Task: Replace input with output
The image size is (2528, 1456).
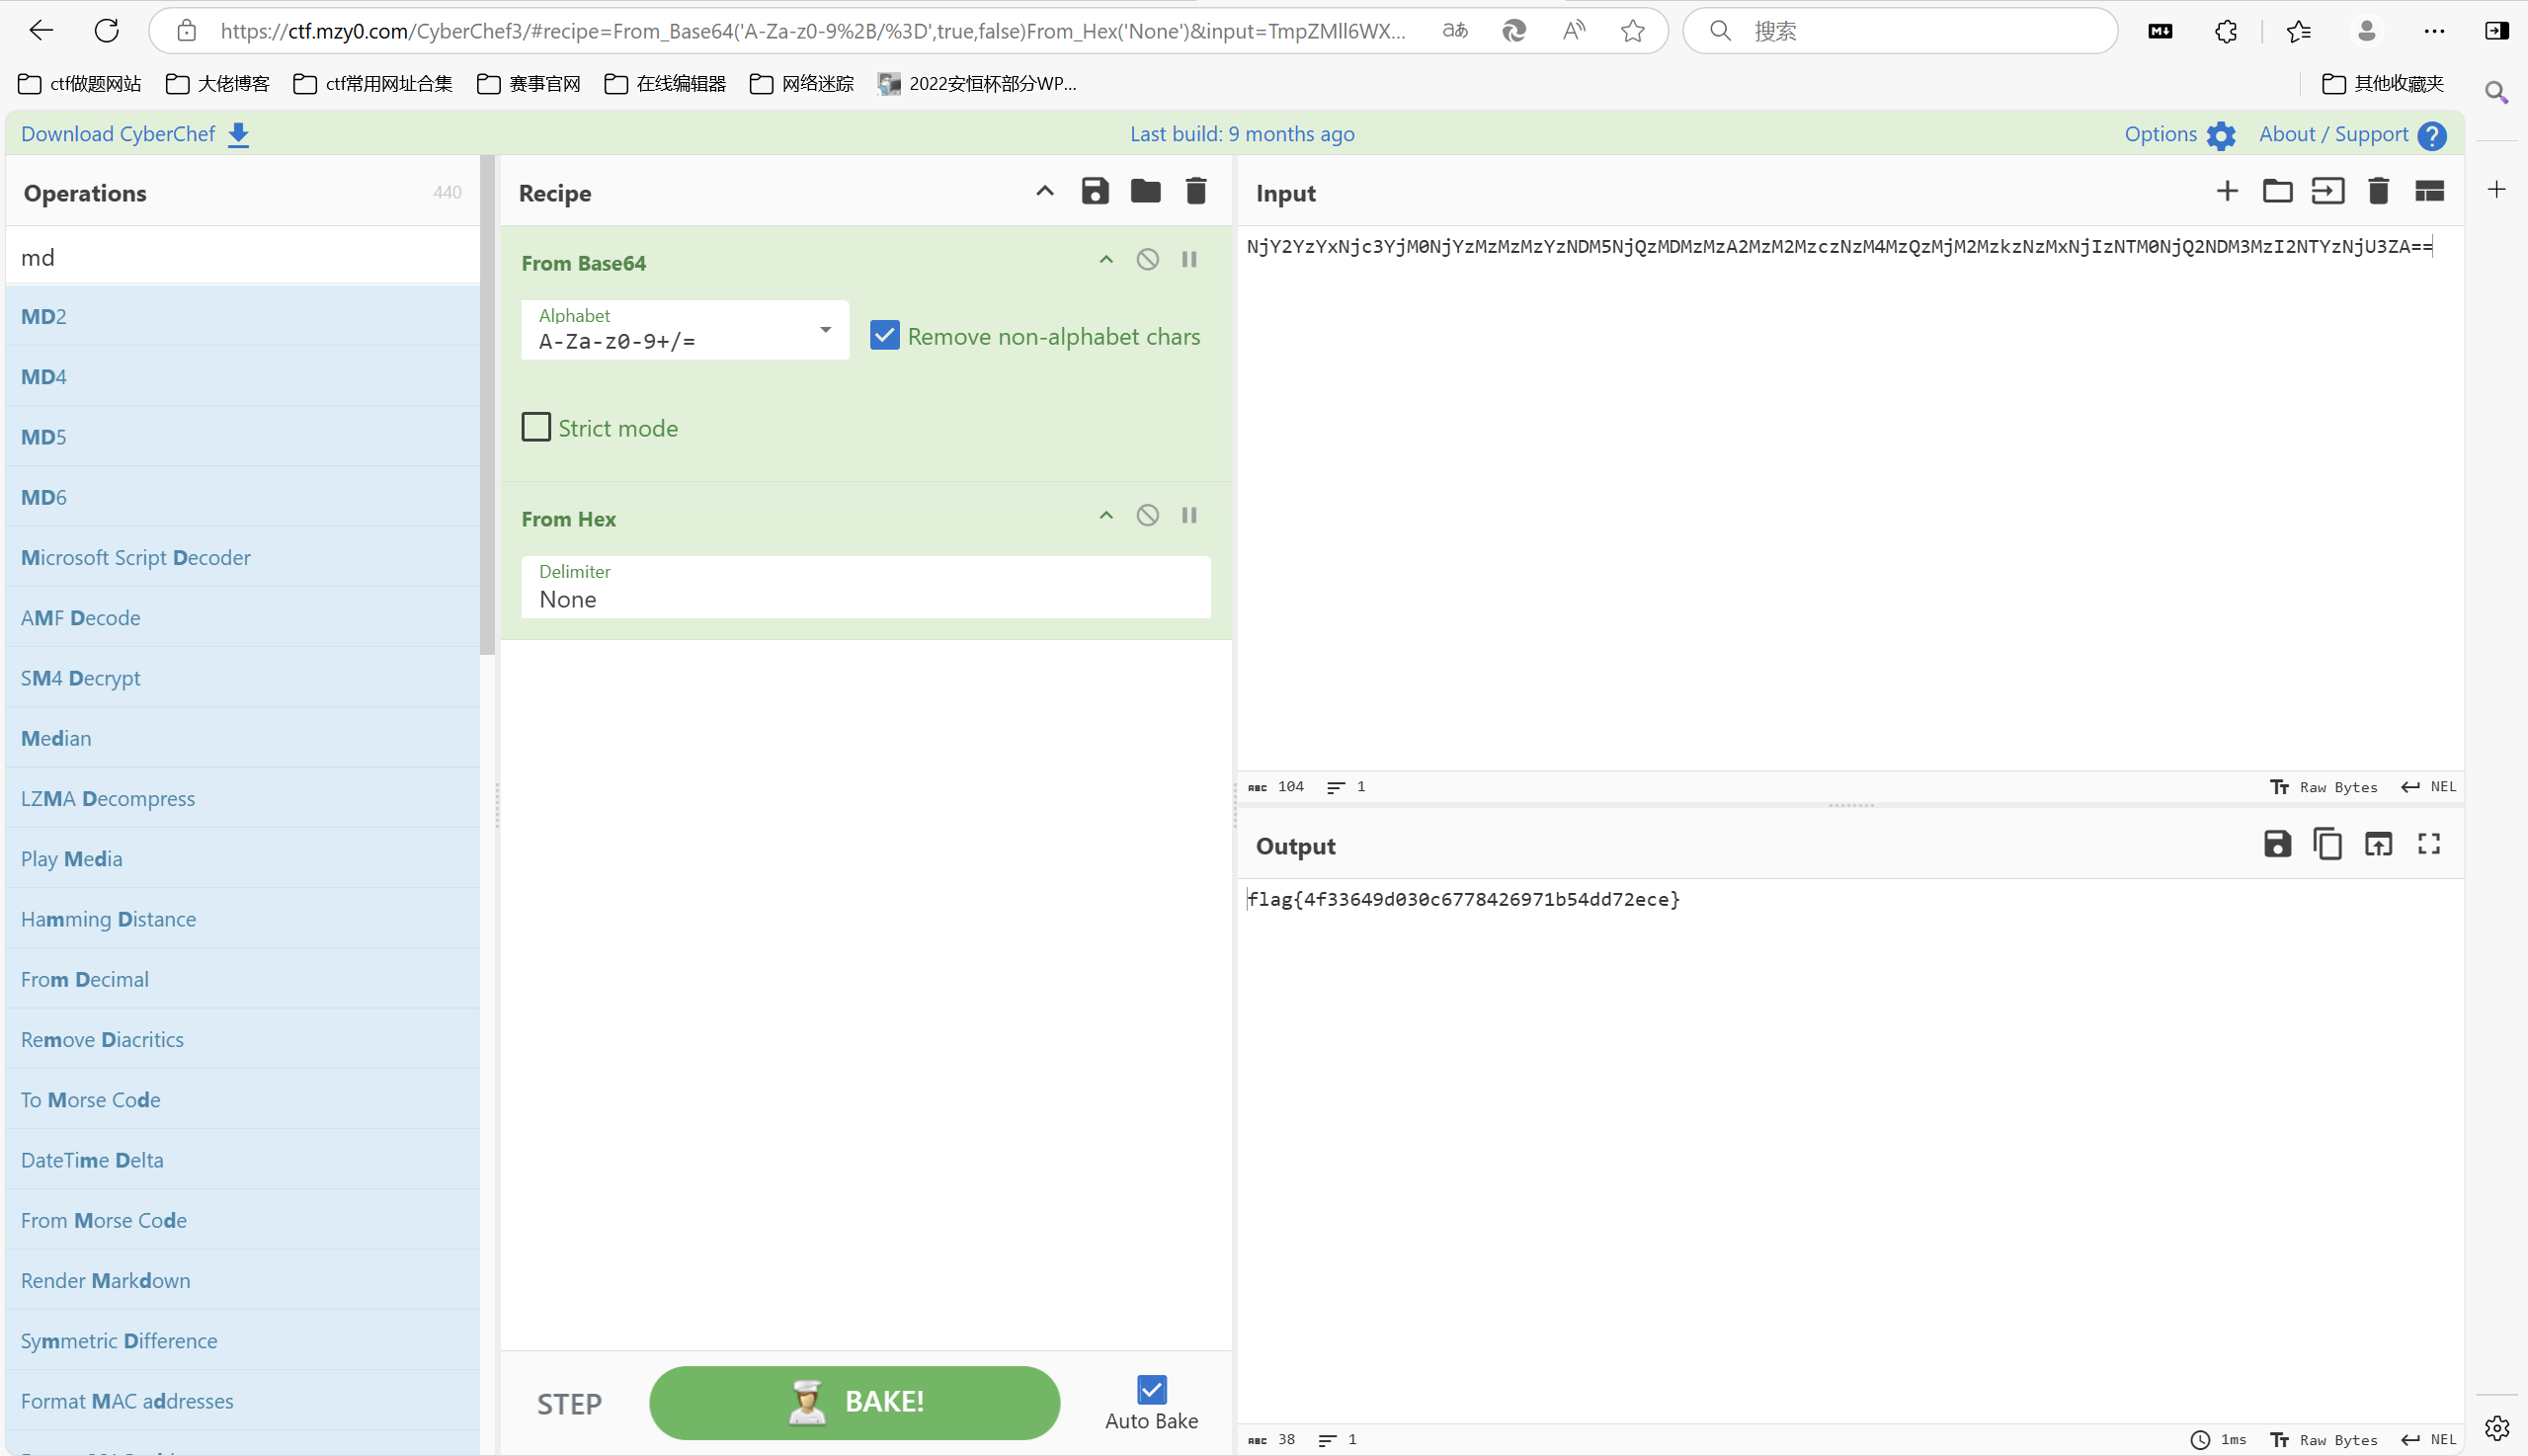Action: [2378, 844]
